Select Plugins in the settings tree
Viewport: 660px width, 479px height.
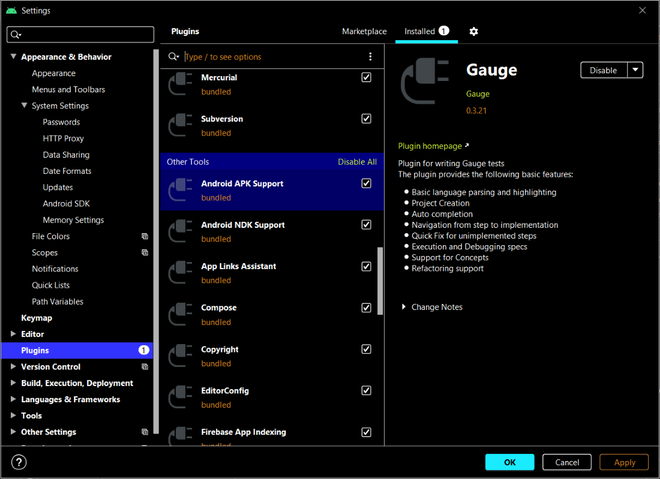click(77, 350)
